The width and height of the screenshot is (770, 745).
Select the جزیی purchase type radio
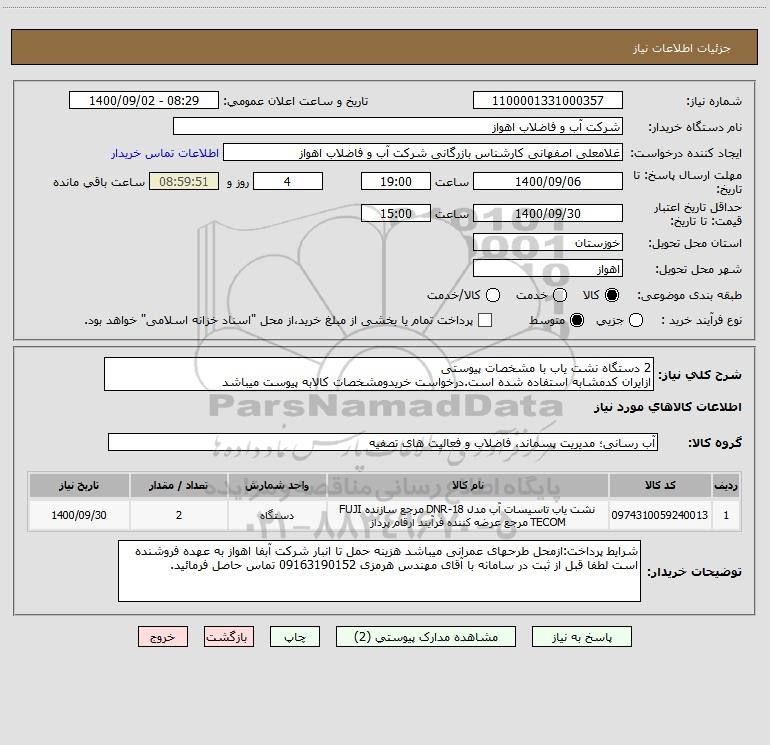[635, 320]
